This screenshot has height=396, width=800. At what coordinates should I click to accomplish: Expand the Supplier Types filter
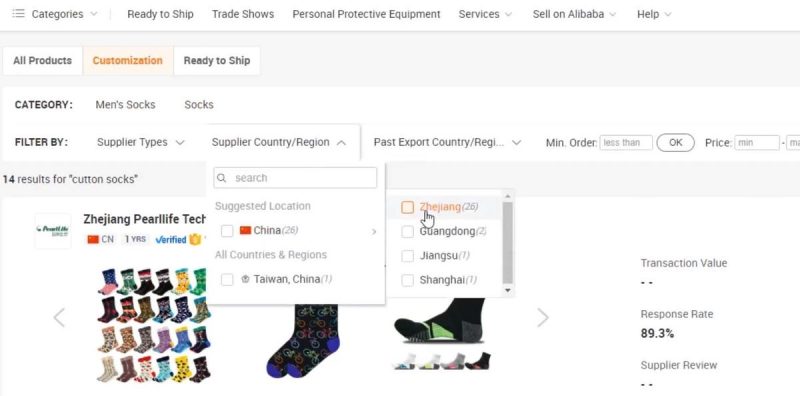[x=140, y=142]
